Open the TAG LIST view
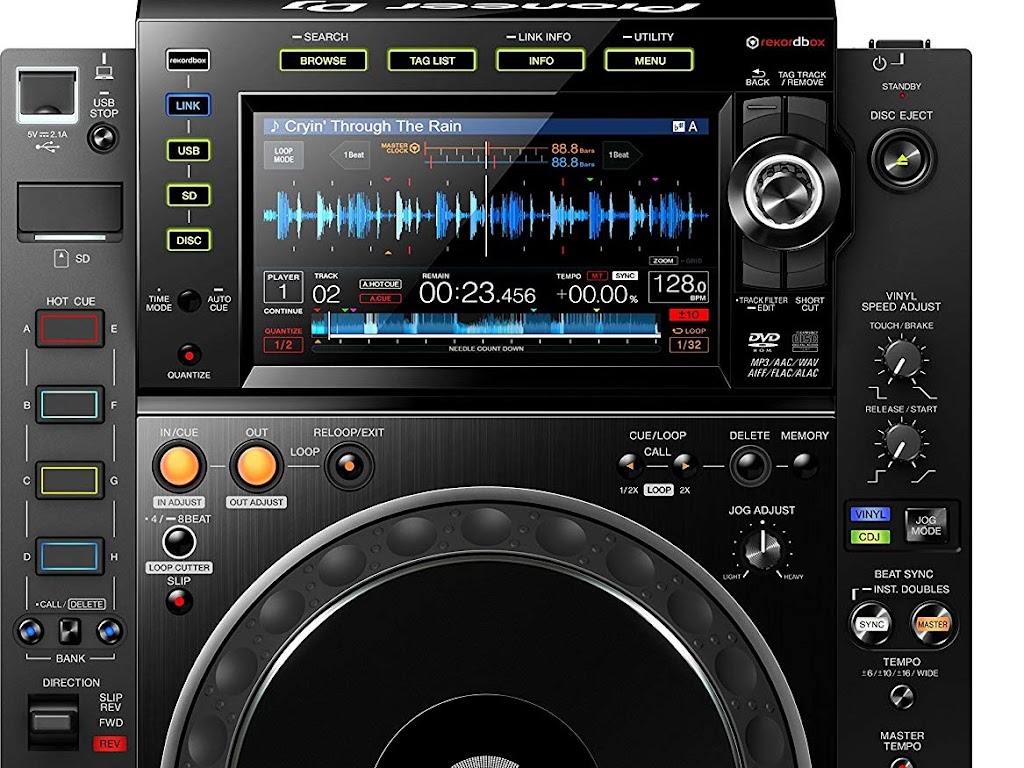The height and width of the screenshot is (768, 1024). (432, 61)
